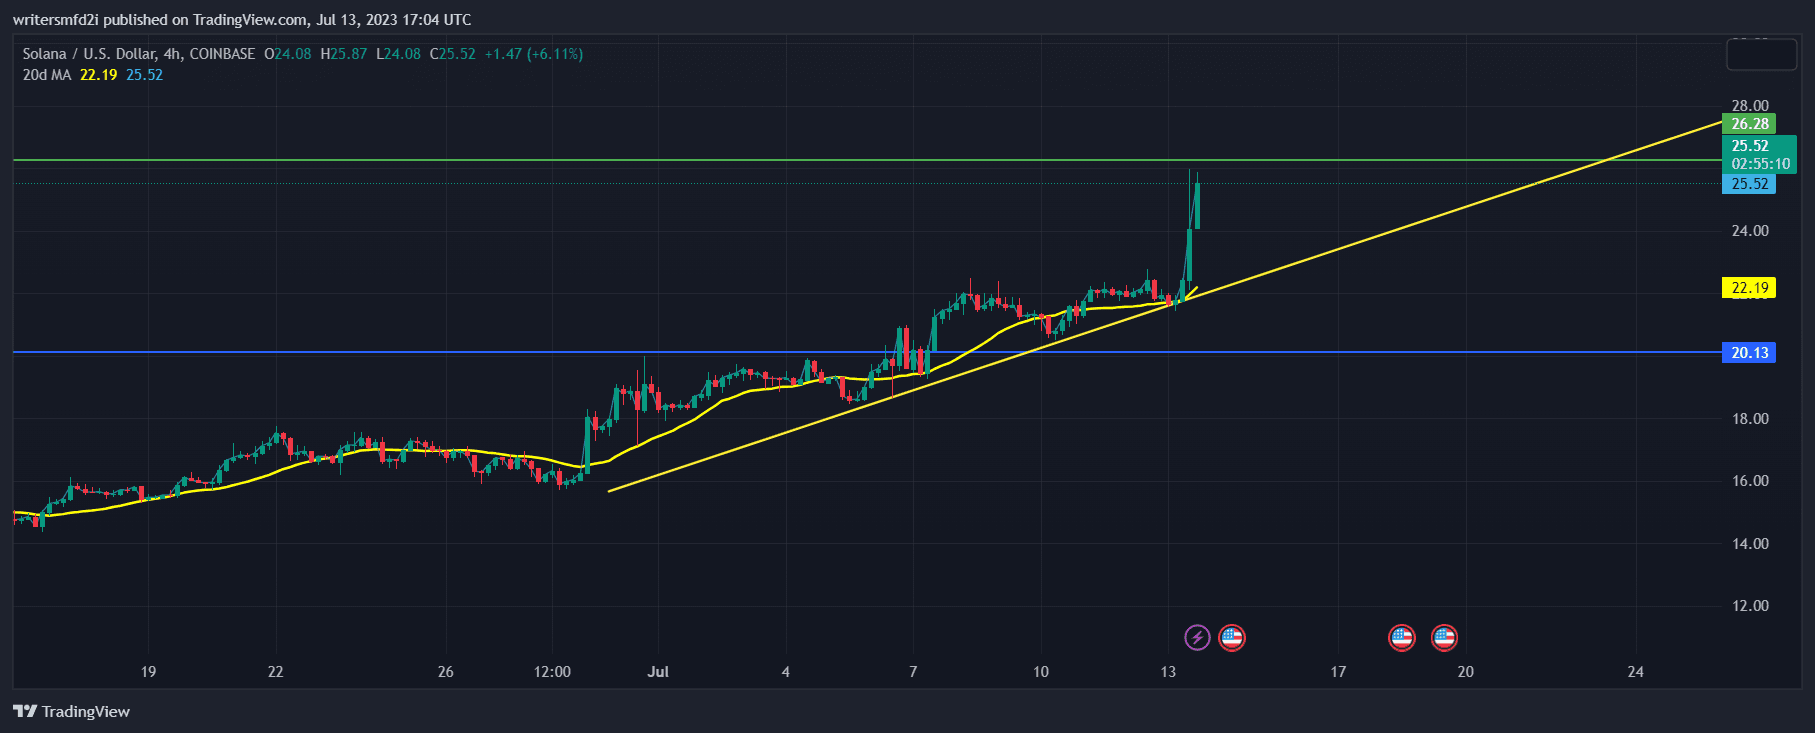Click the 28.00 price axis label

[x=1750, y=106]
